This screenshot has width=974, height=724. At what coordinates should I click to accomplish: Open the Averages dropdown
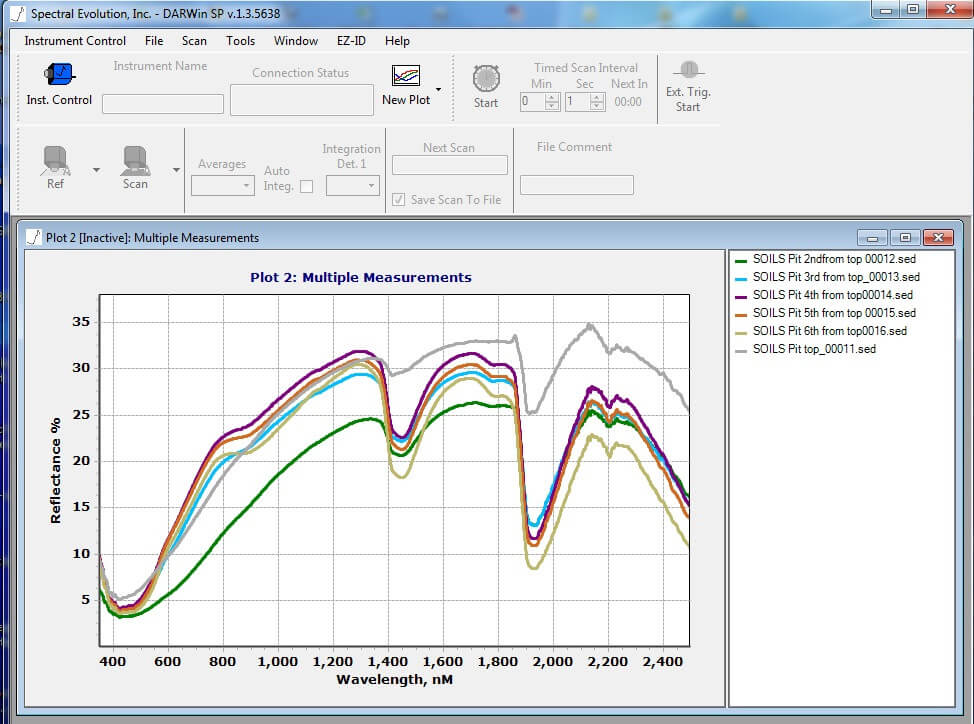[222, 186]
